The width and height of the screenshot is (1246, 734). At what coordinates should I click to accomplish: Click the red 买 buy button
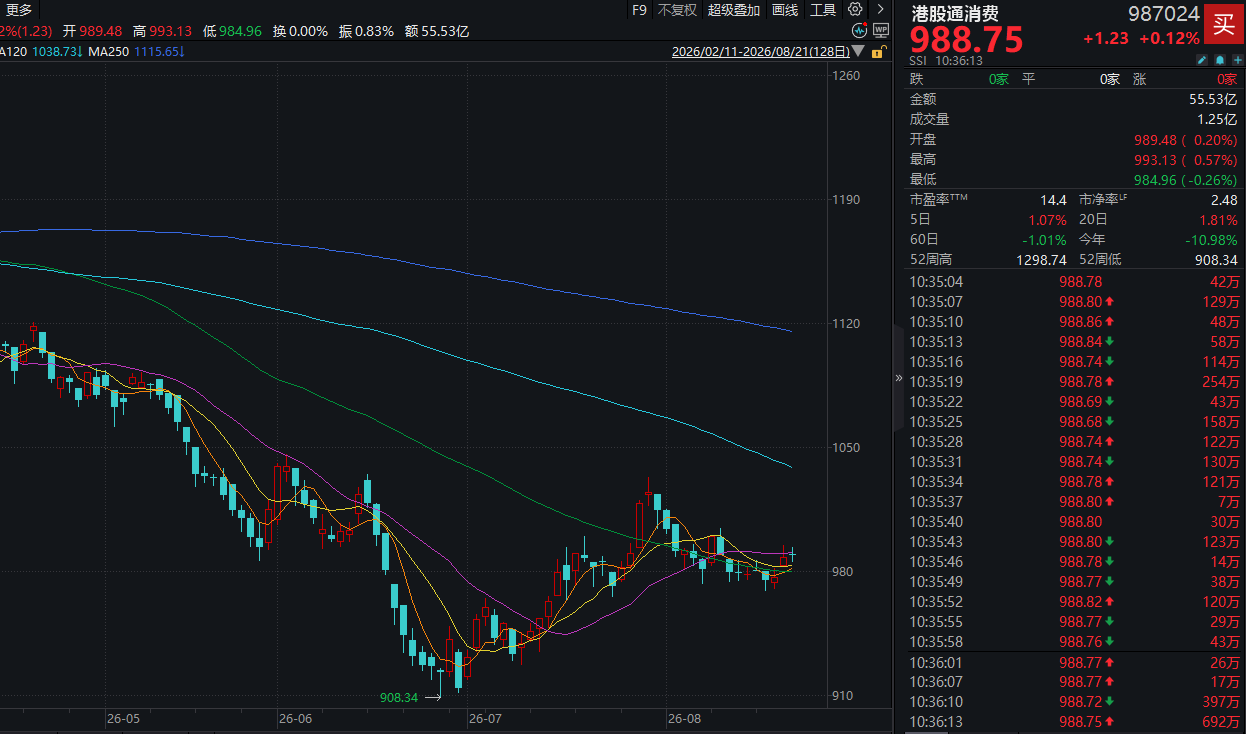[1222, 22]
